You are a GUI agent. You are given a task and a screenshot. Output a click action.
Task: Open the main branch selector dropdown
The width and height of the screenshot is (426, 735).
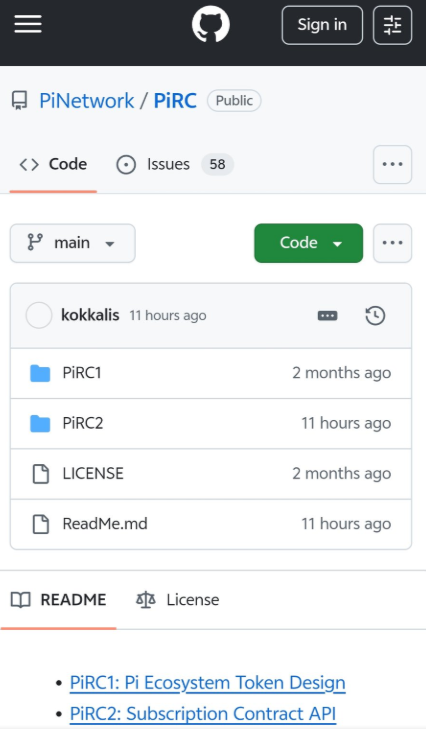(x=73, y=243)
